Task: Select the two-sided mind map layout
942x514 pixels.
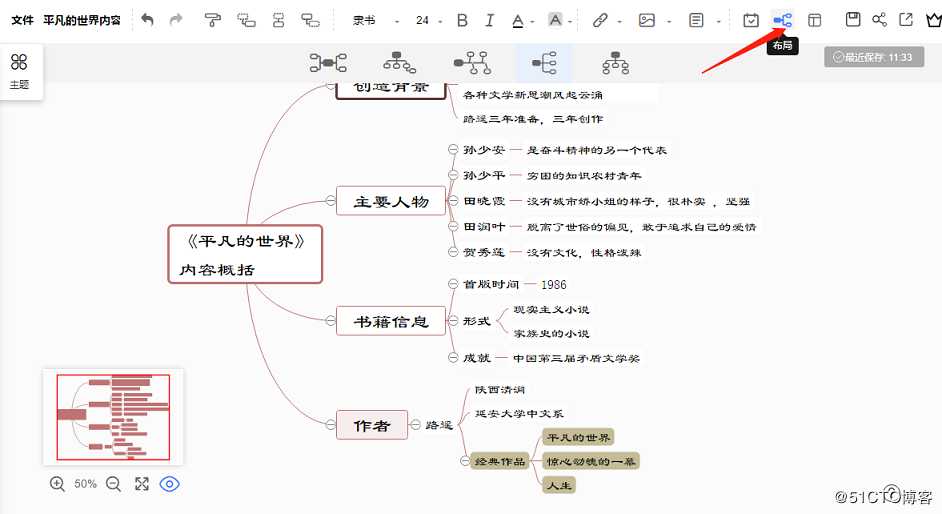Action: tap(328, 62)
